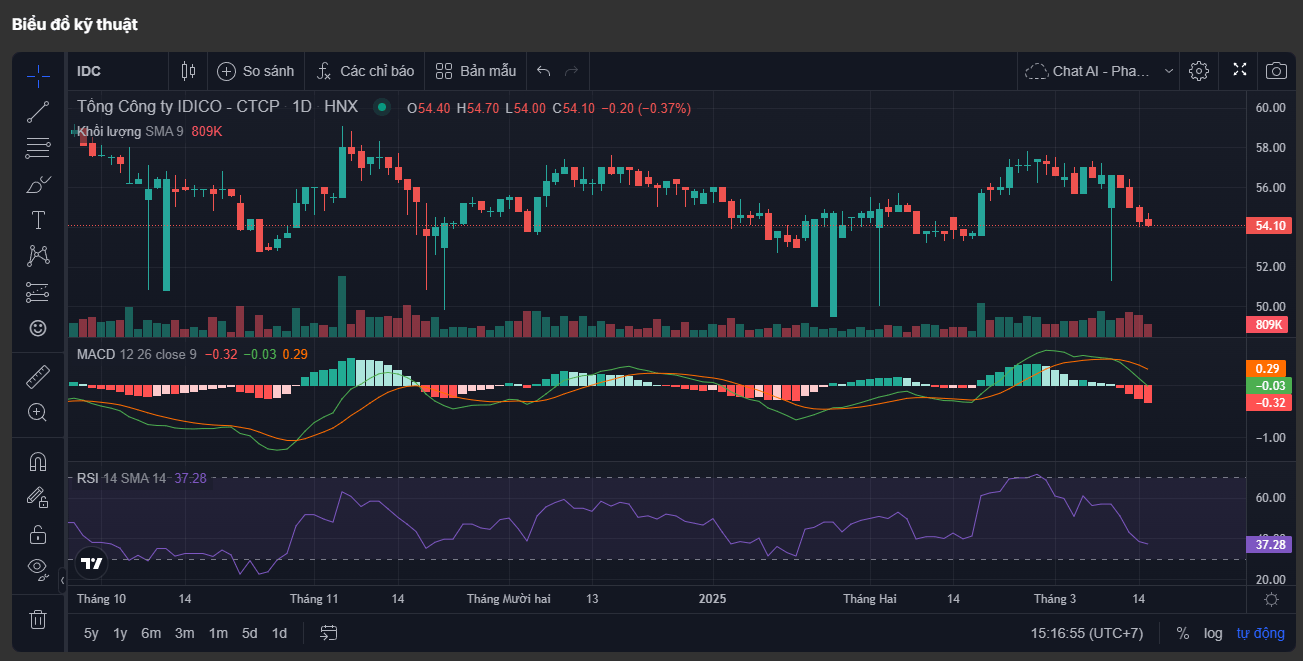1303x661 pixels.
Task: Select the trend line drawing tool
Action: [38, 112]
